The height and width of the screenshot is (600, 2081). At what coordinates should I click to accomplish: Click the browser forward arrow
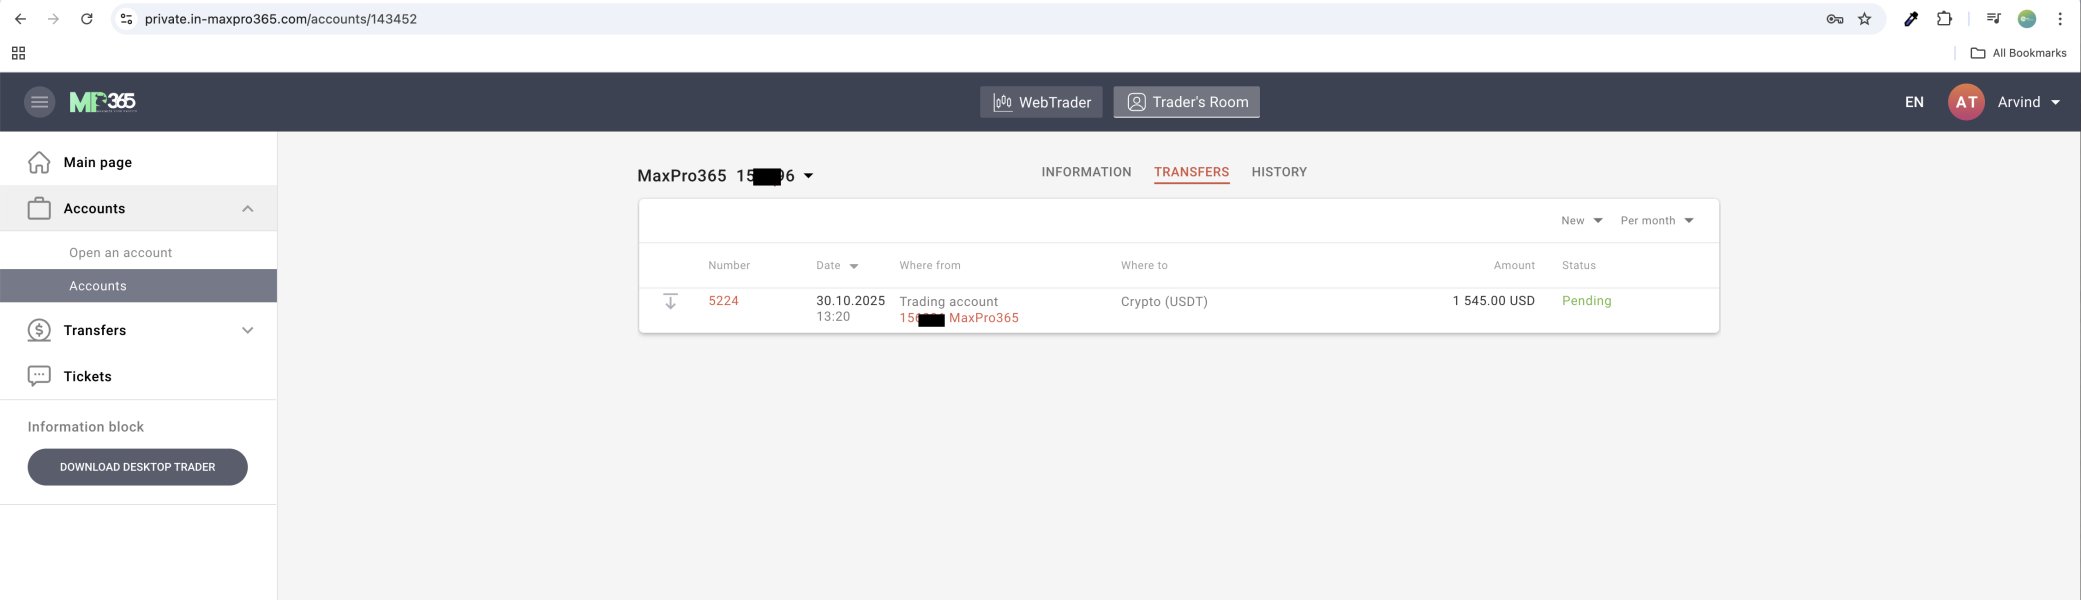[53, 19]
